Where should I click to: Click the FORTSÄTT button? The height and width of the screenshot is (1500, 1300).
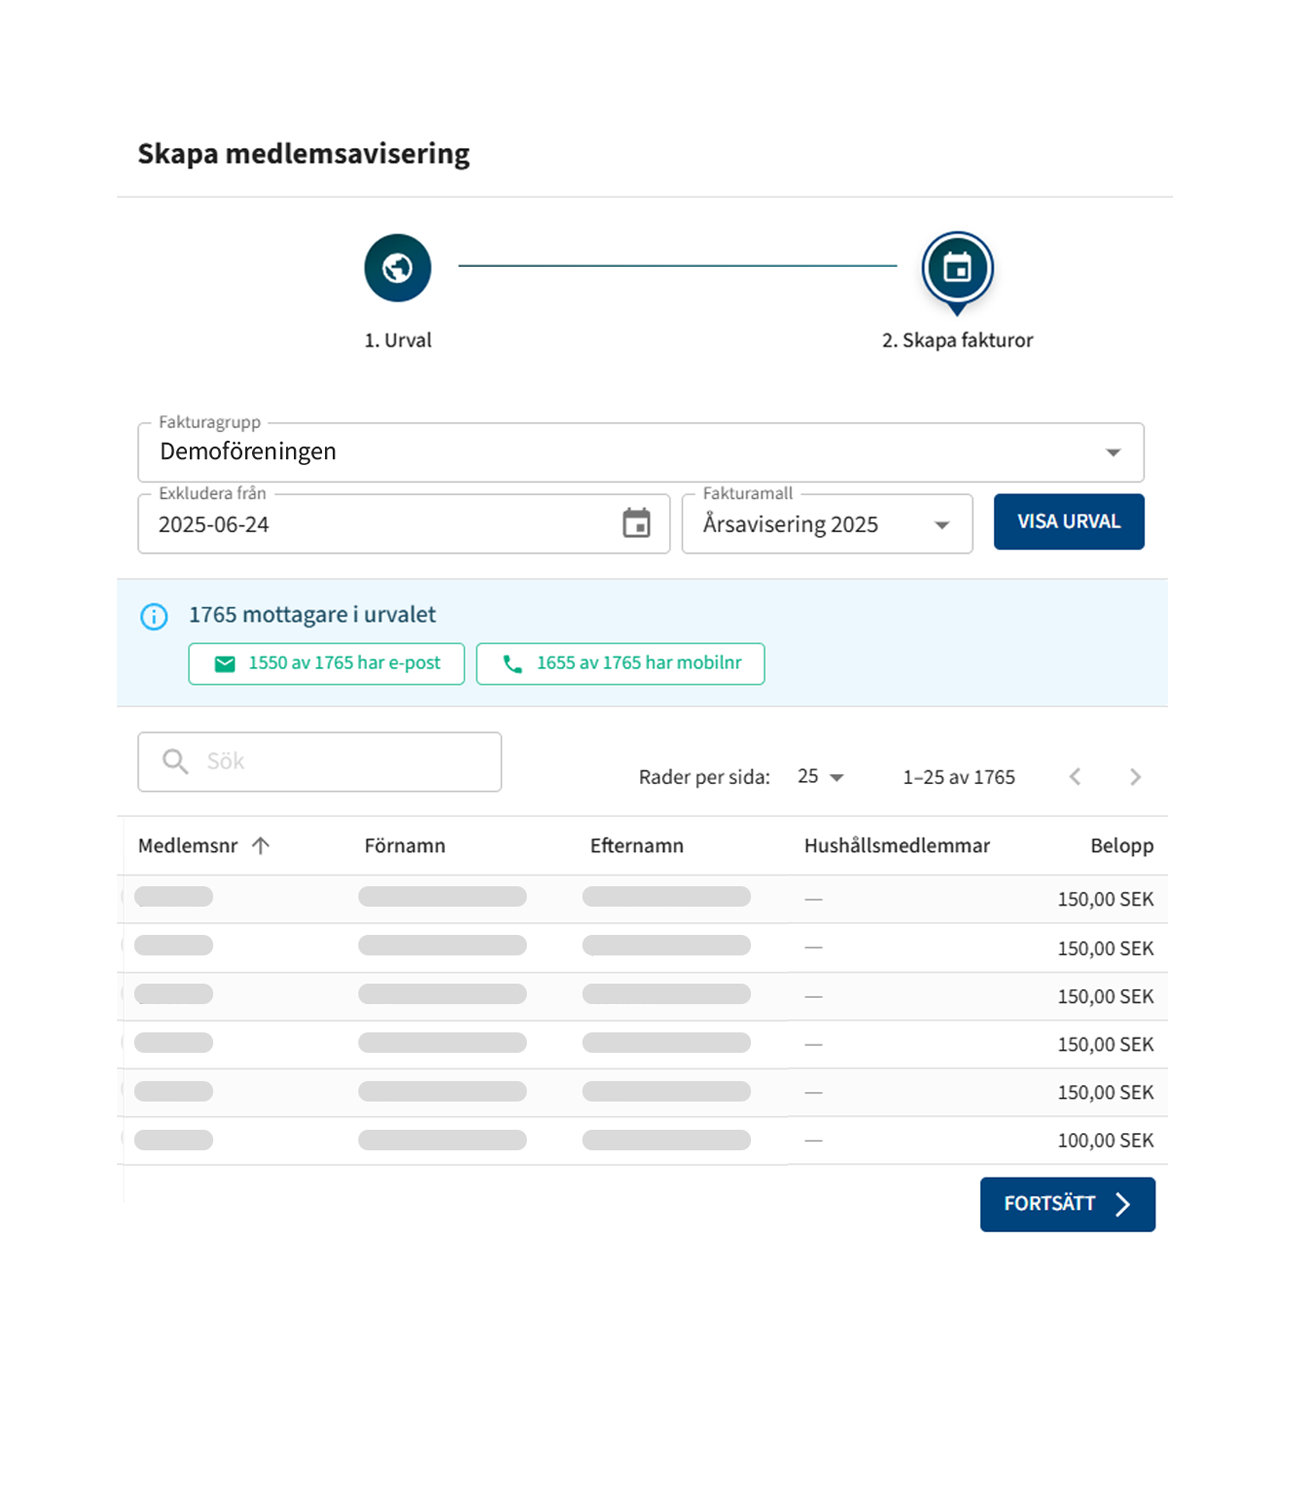(1067, 1204)
